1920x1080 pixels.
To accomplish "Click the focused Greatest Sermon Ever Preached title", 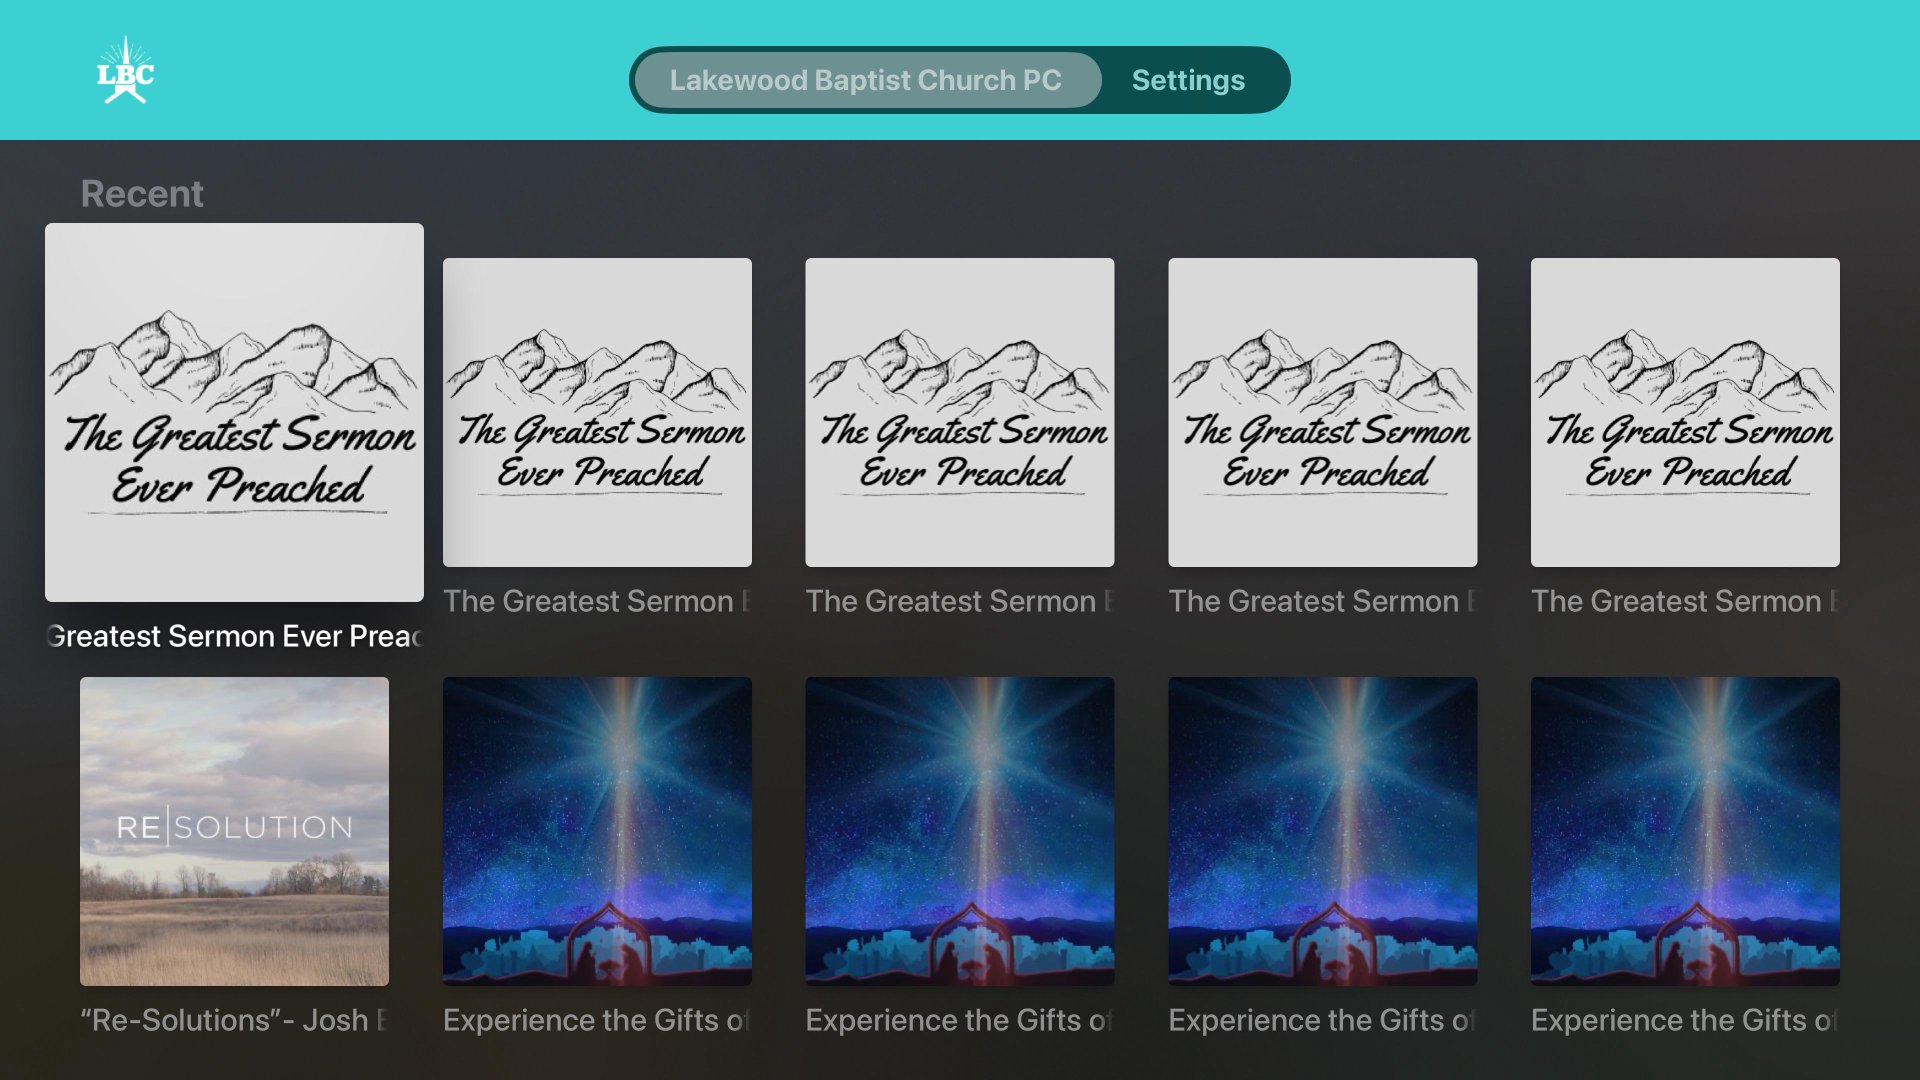I will tap(234, 636).
